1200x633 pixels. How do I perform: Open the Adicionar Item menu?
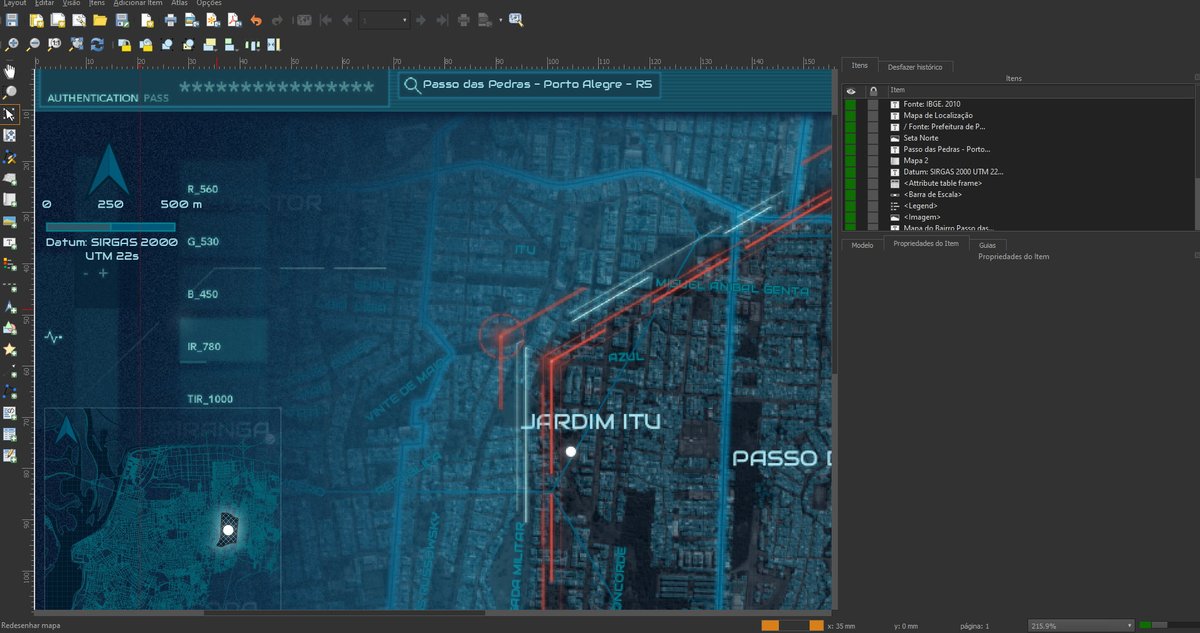pyautogui.click(x=138, y=4)
